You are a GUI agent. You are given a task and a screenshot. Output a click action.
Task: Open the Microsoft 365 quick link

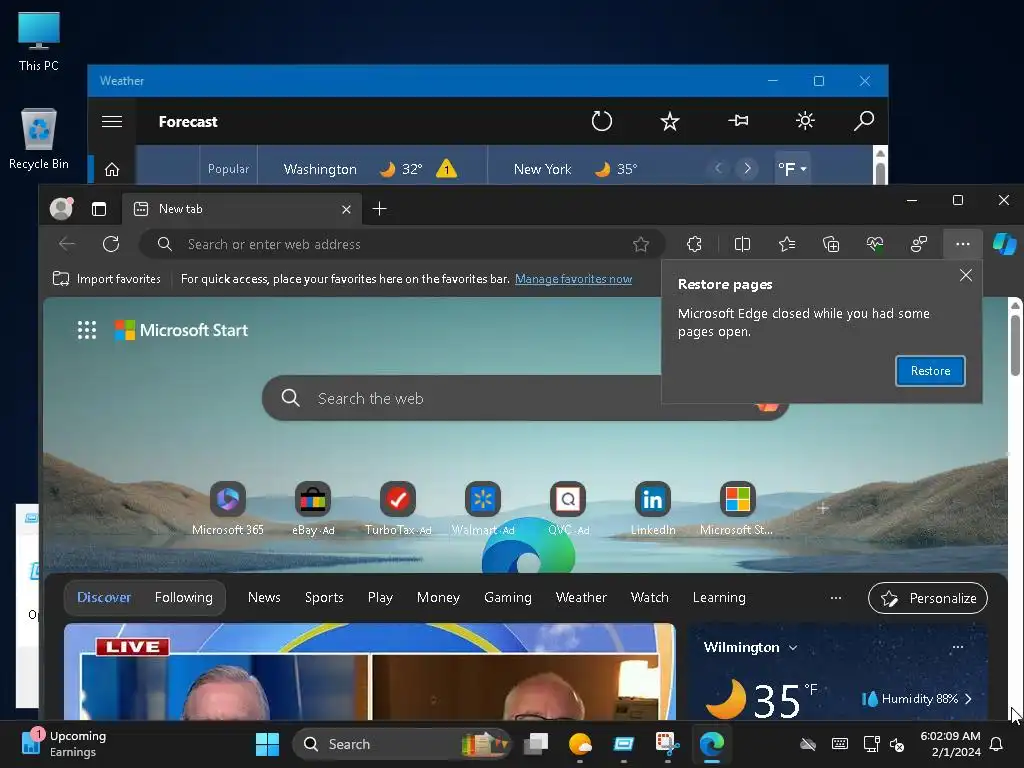(x=228, y=508)
